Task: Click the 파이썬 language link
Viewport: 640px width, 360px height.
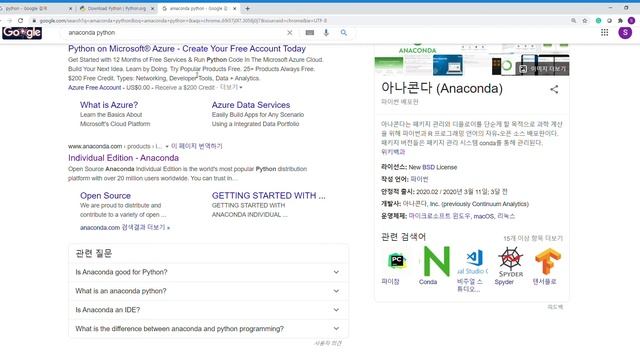Action: point(419,179)
